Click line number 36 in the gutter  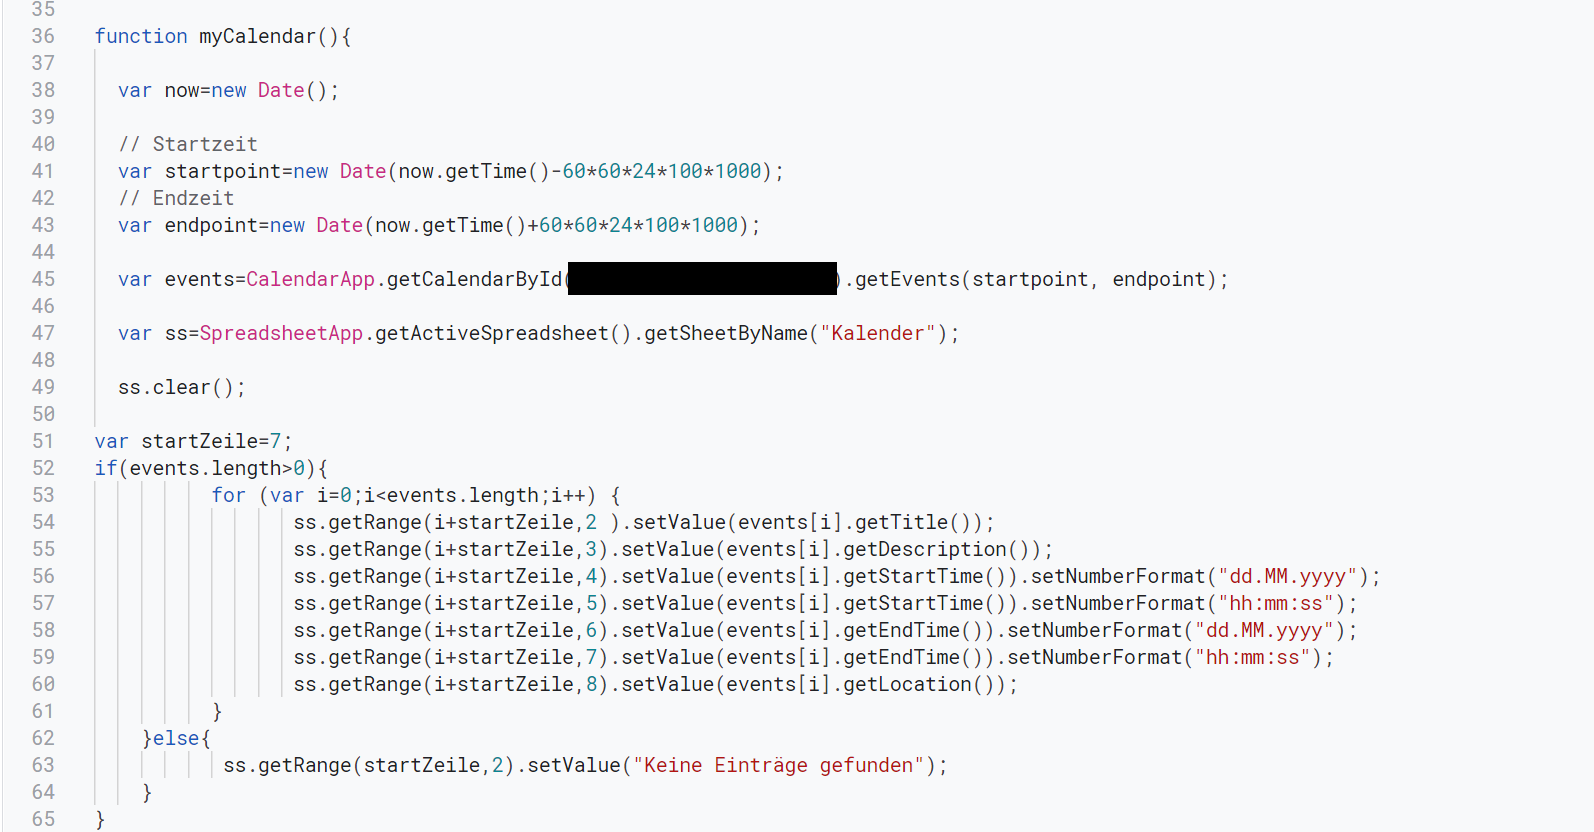click(43, 36)
